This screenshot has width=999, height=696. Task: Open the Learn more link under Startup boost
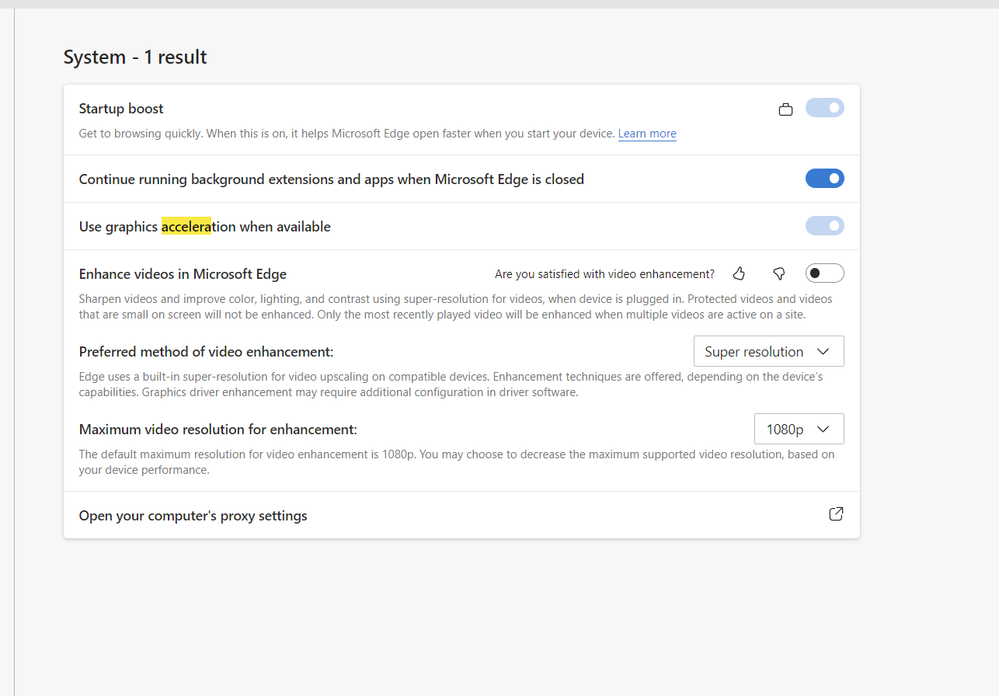(x=647, y=134)
